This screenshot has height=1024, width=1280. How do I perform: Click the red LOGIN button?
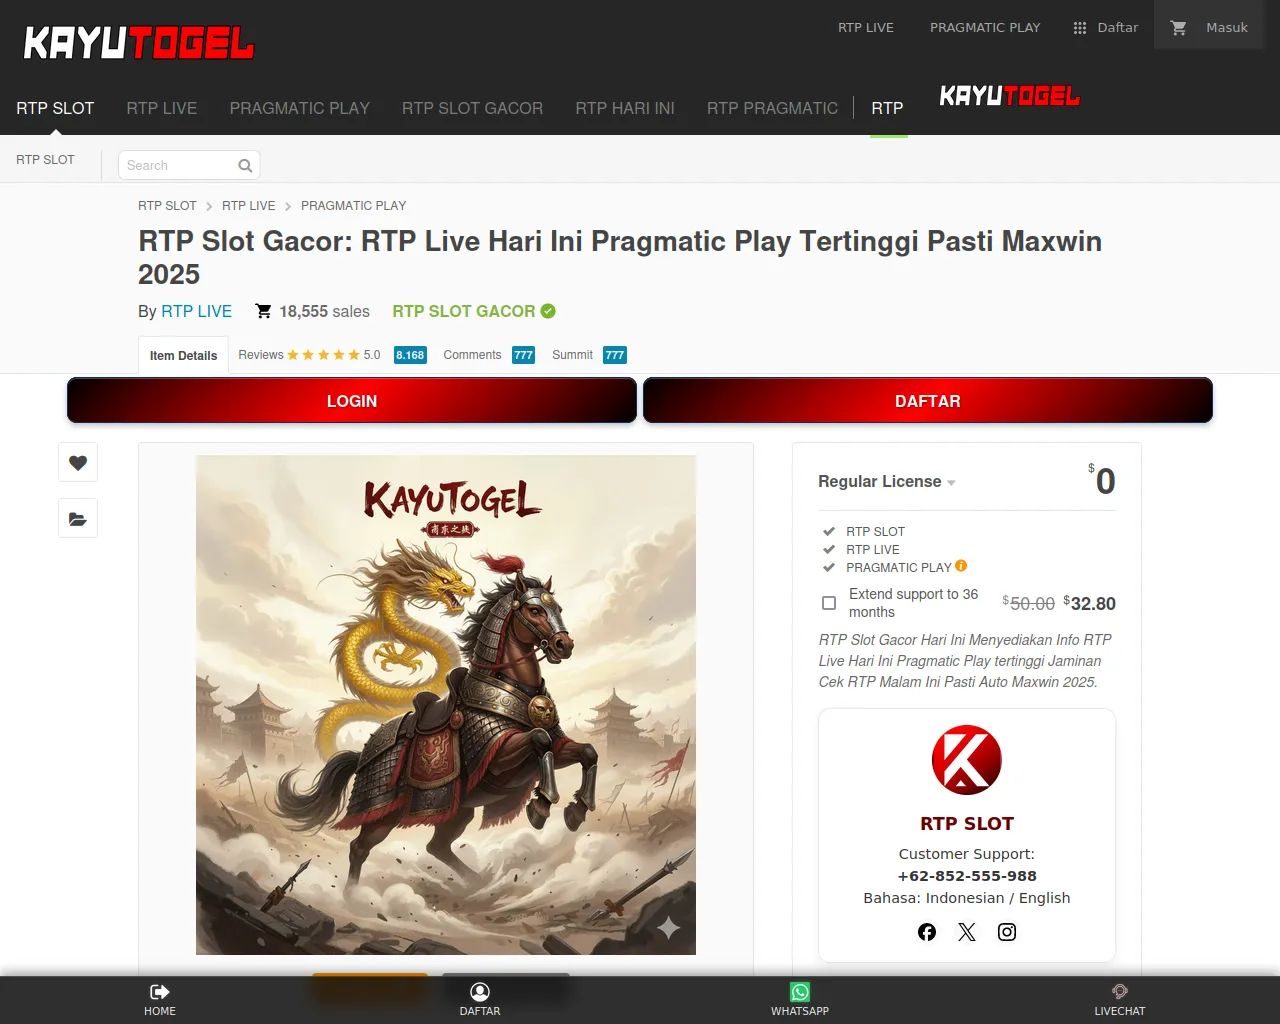point(352,401)
